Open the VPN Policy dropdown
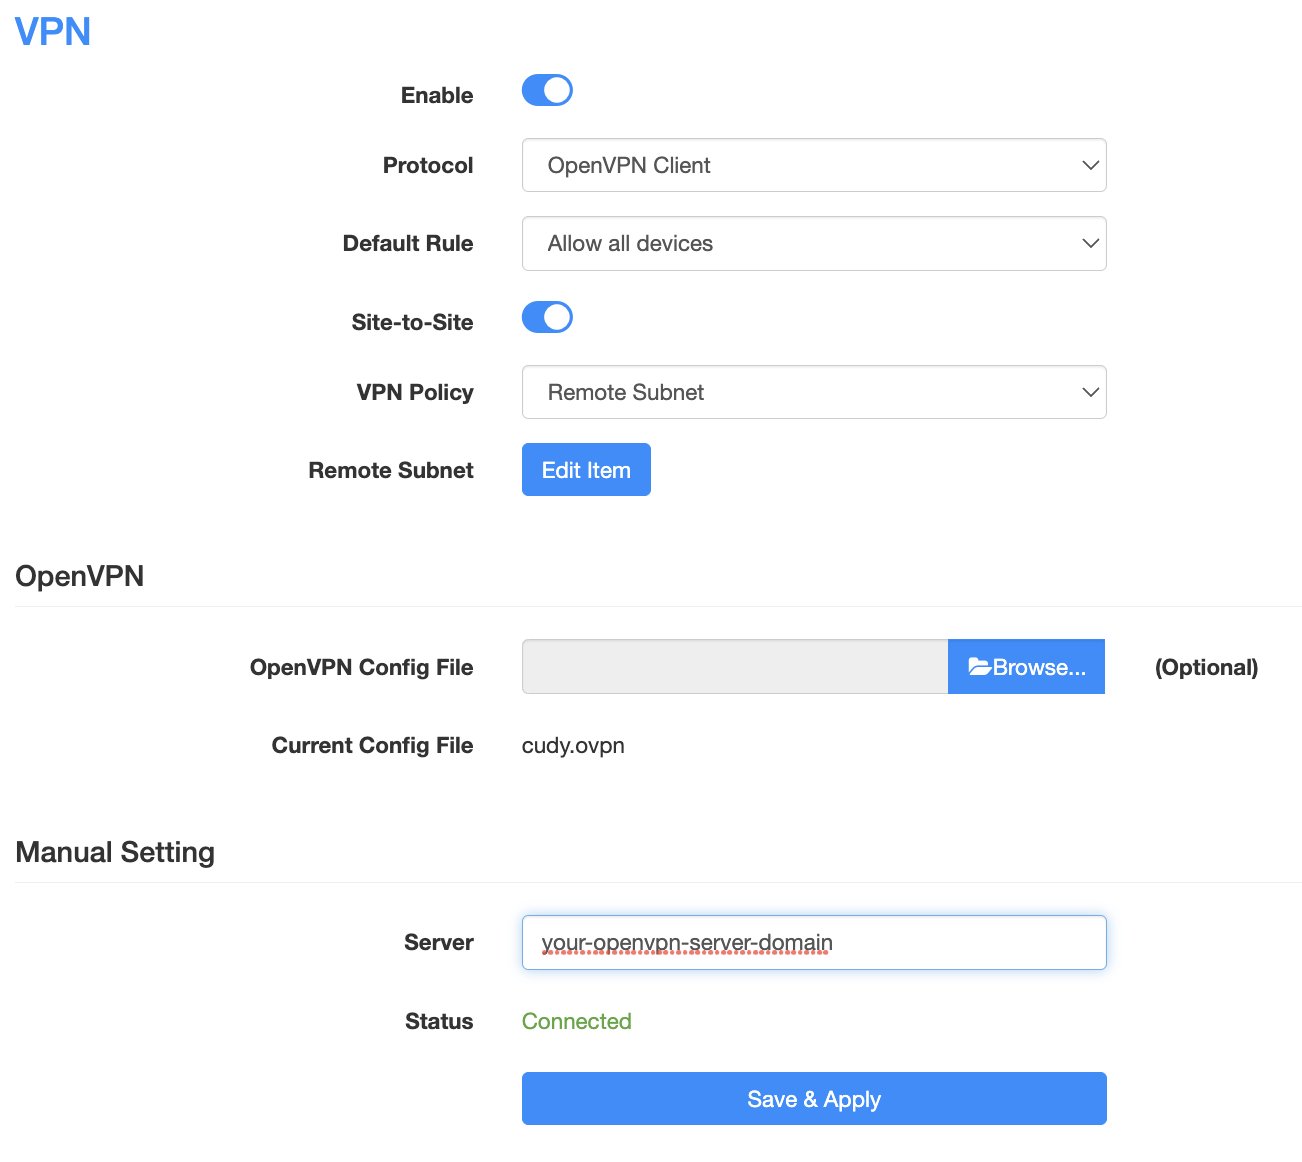 point(814,392)
